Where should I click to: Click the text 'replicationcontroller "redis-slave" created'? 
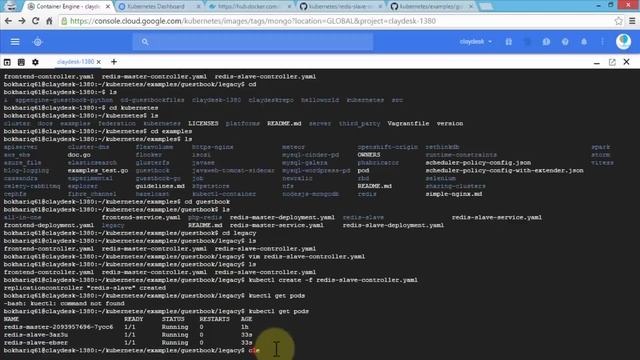(85, 288)
